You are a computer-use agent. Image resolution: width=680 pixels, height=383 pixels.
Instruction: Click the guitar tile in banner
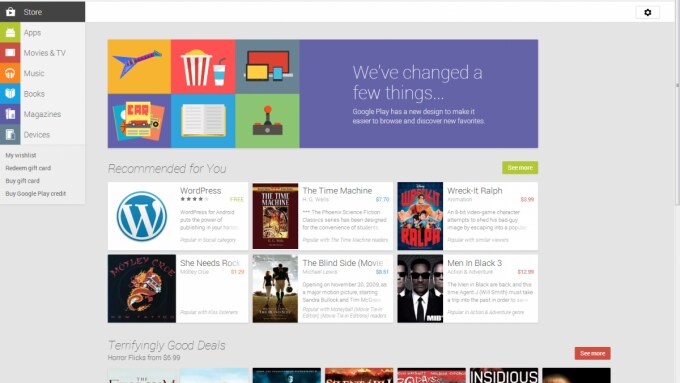point(139,66)
